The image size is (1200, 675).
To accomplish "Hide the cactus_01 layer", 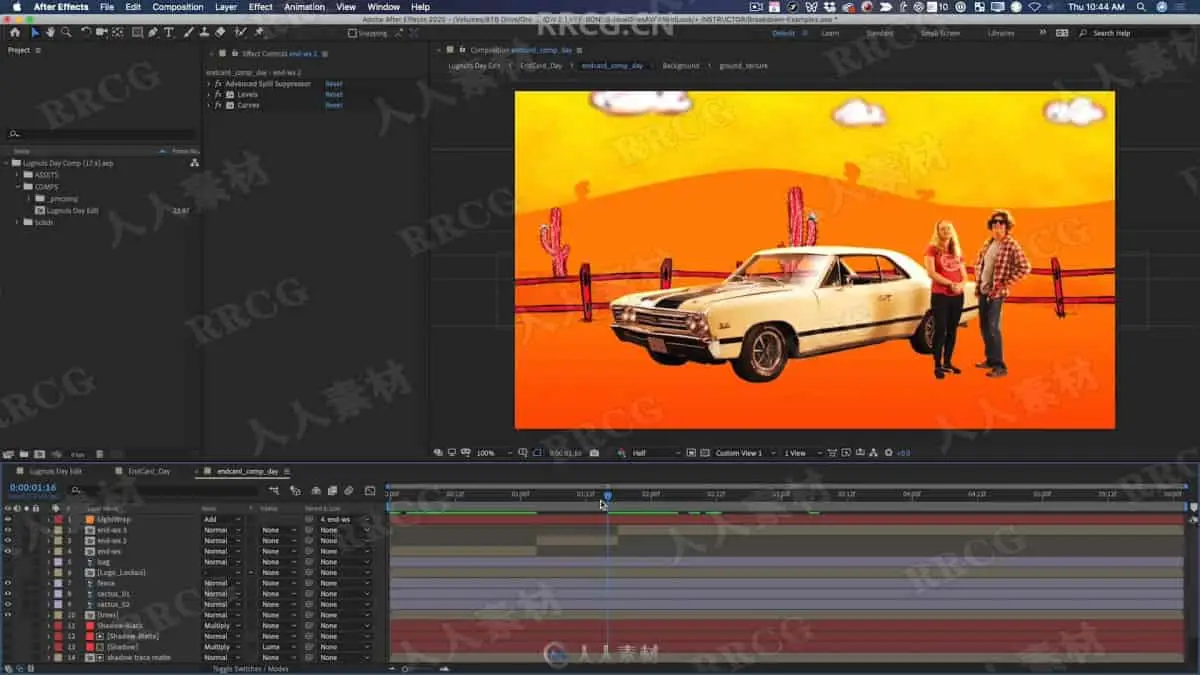I will tap(8, 594).
